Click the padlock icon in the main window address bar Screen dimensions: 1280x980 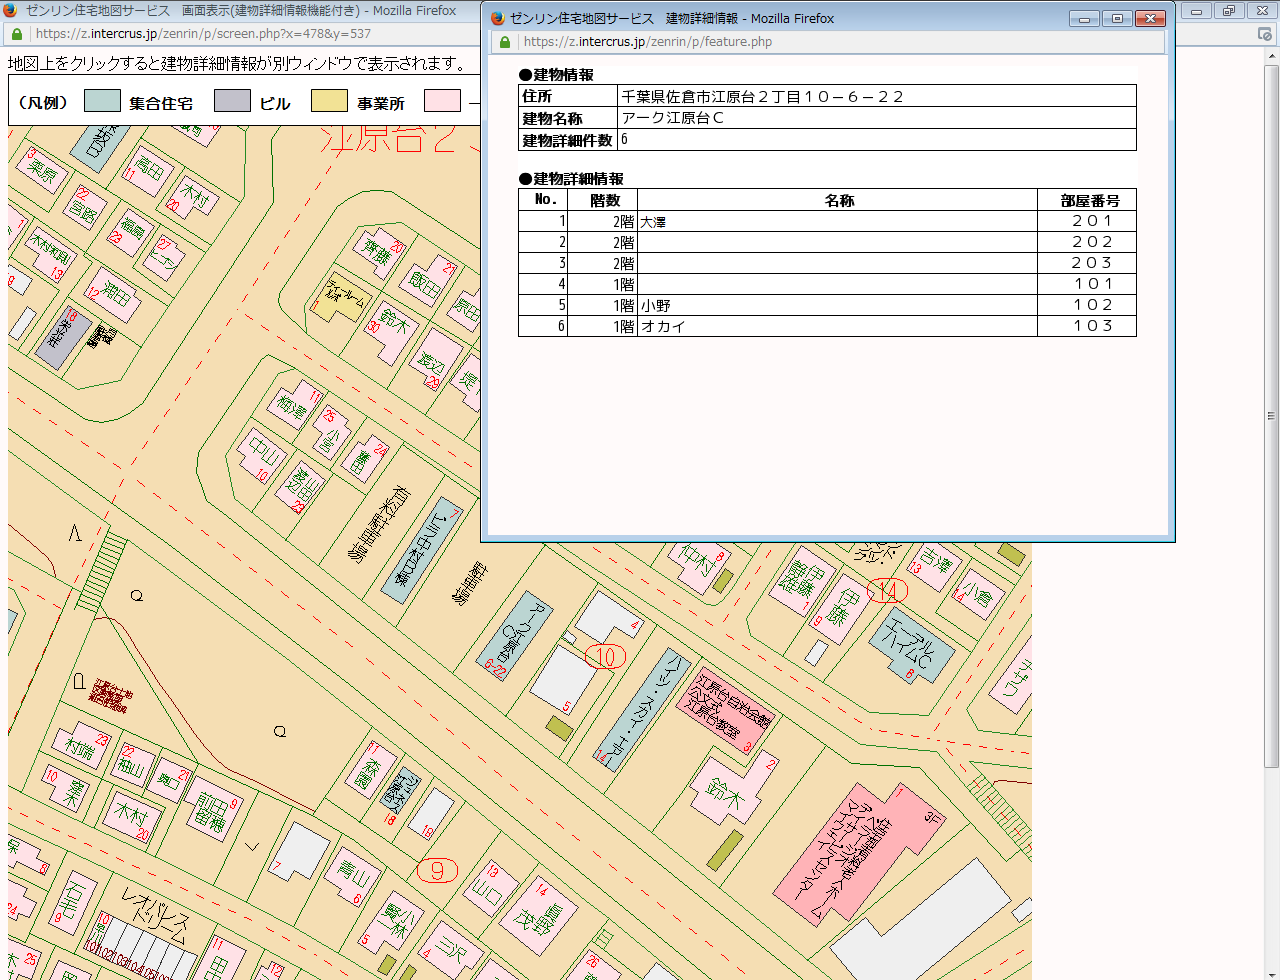point(17,34)
